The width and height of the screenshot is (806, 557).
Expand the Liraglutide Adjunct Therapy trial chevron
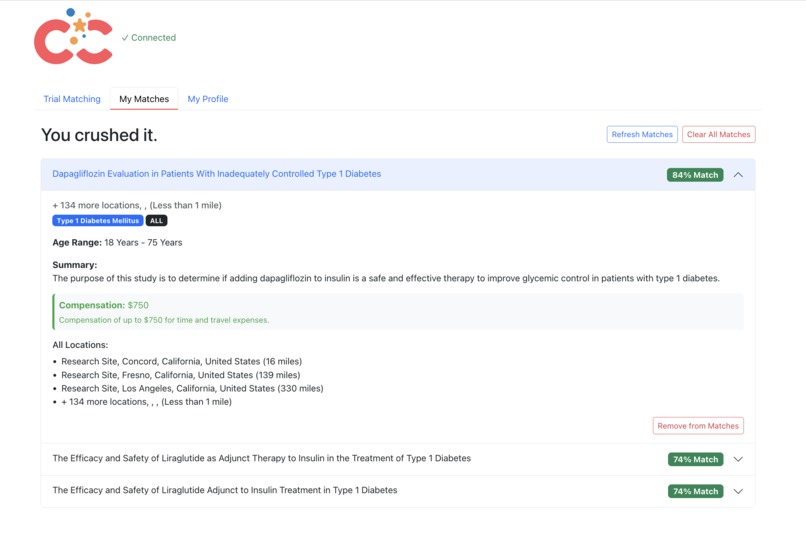pyautogui.click(x=738, y=459)
